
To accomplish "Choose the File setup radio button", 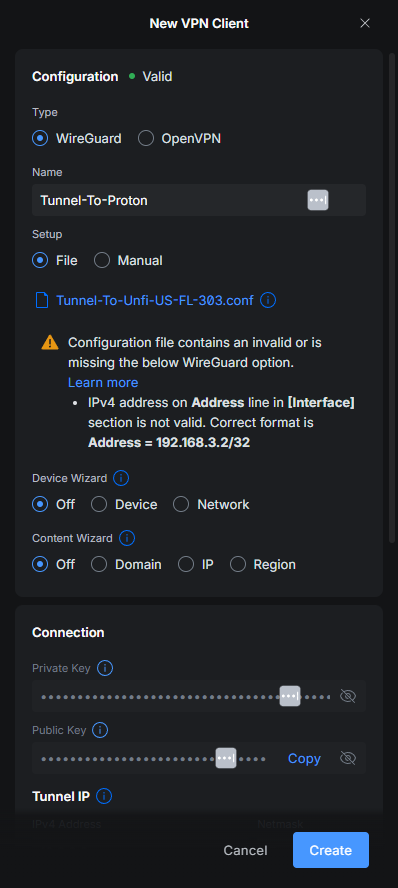I will [x=40, y=261].
